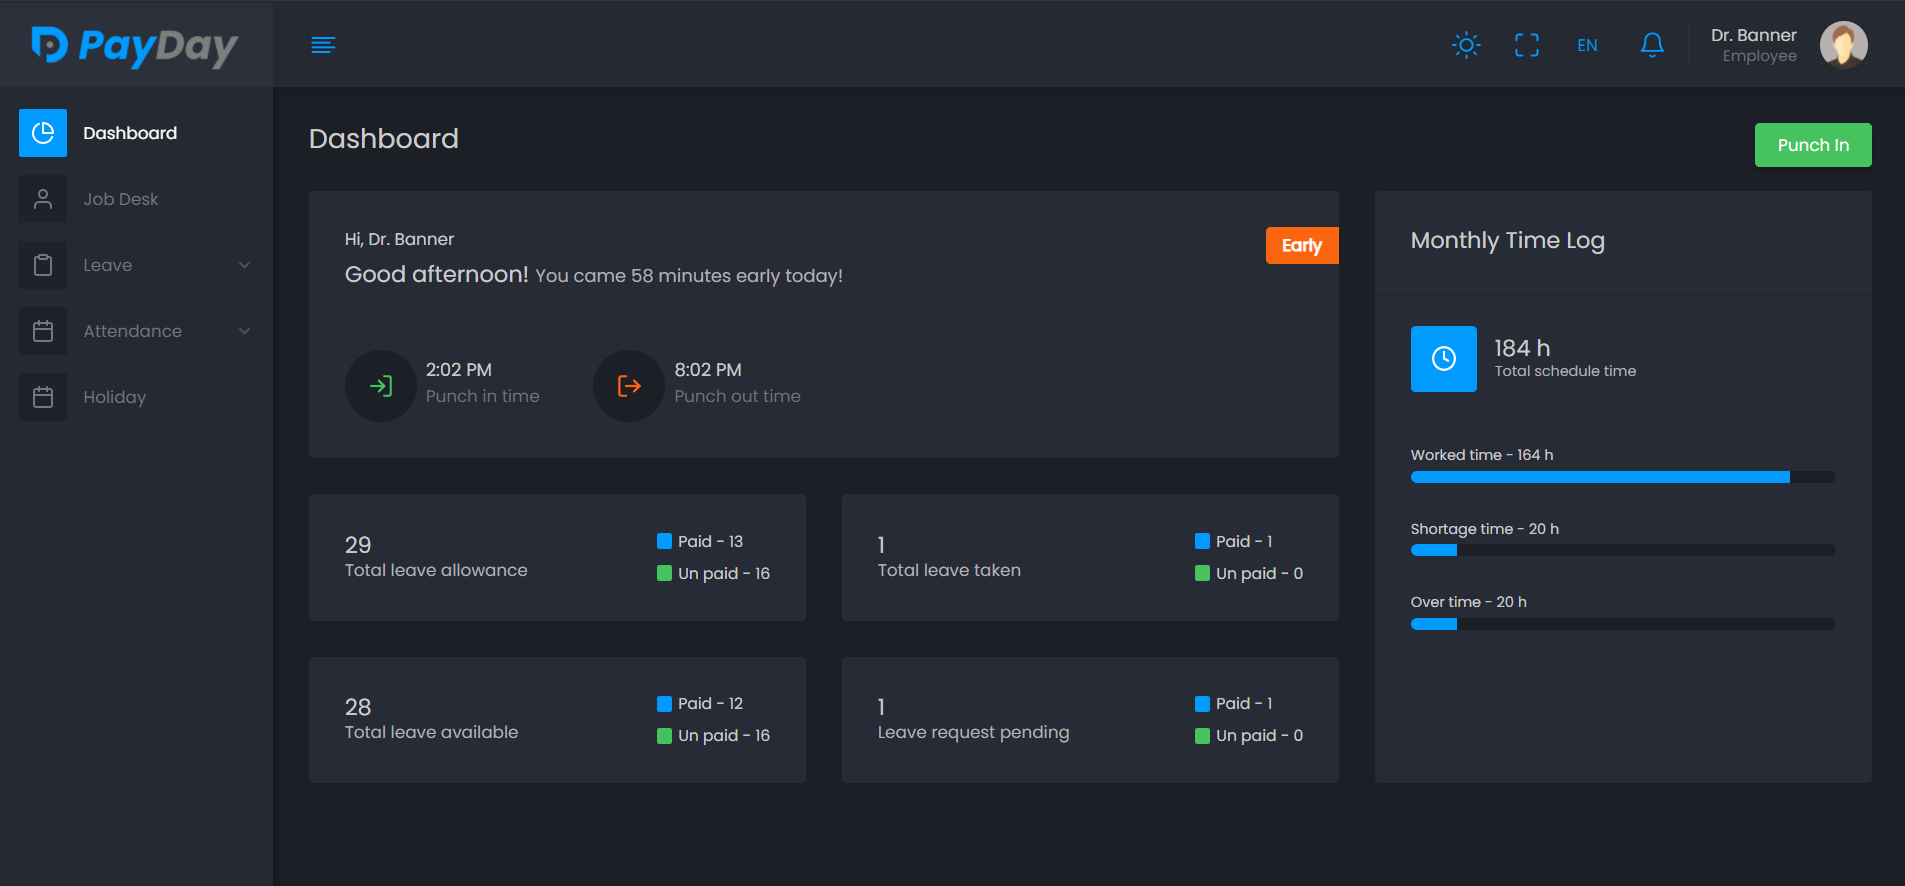Click the PayDay logo
Viewport: 1905px width, 886px height.
point(134,45)
